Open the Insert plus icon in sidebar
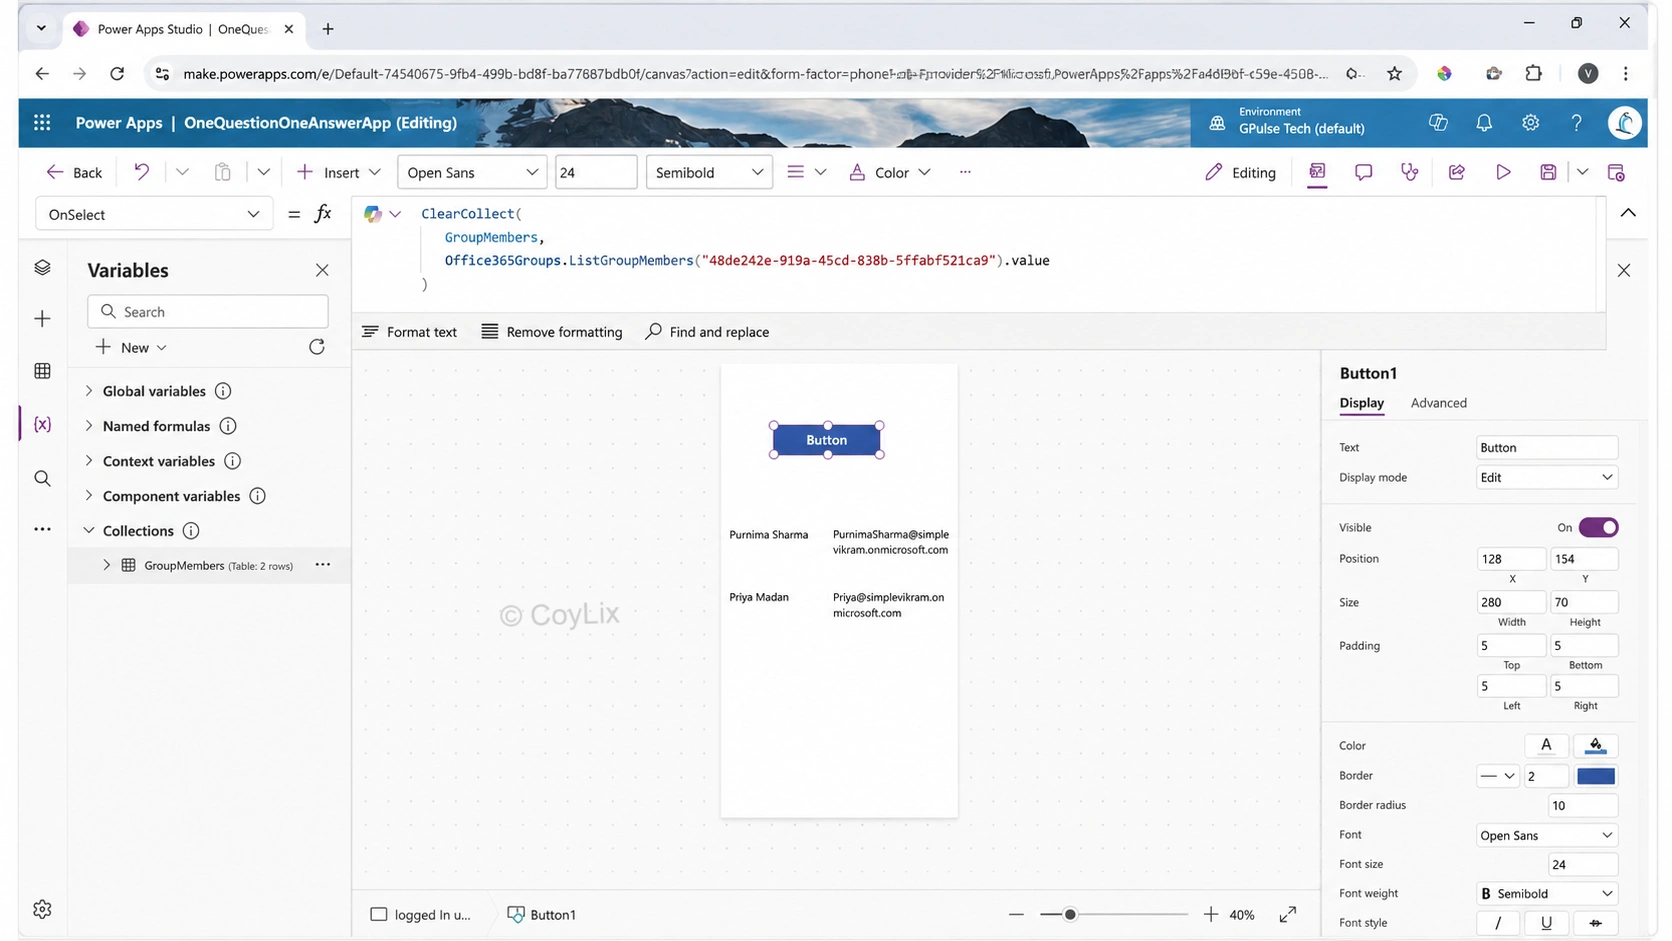Screen dimensions: 1672x941 (42, 319)
